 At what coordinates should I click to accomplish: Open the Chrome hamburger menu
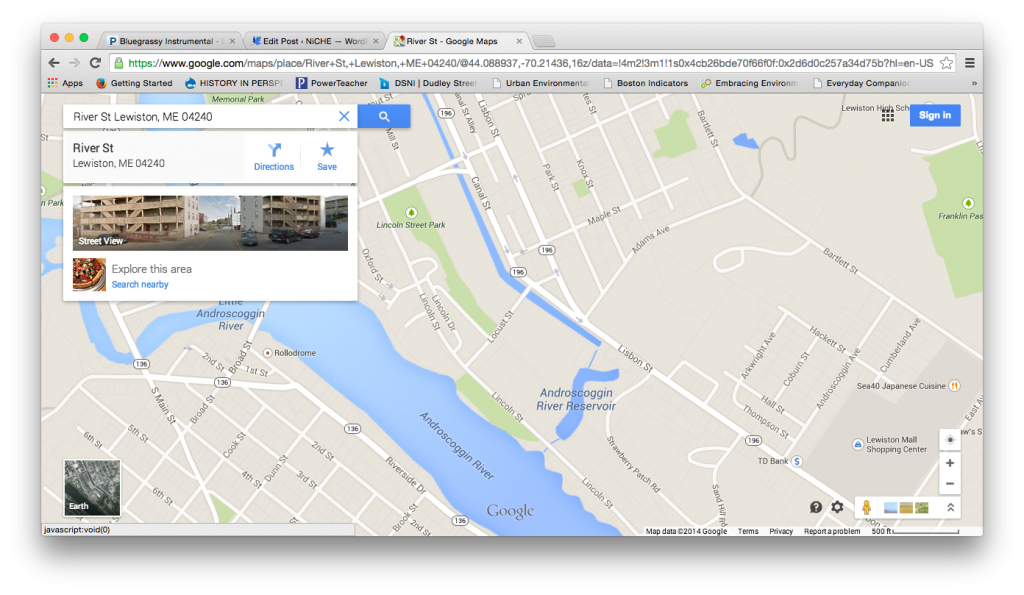pyautogui.click(x=969, y=62)
